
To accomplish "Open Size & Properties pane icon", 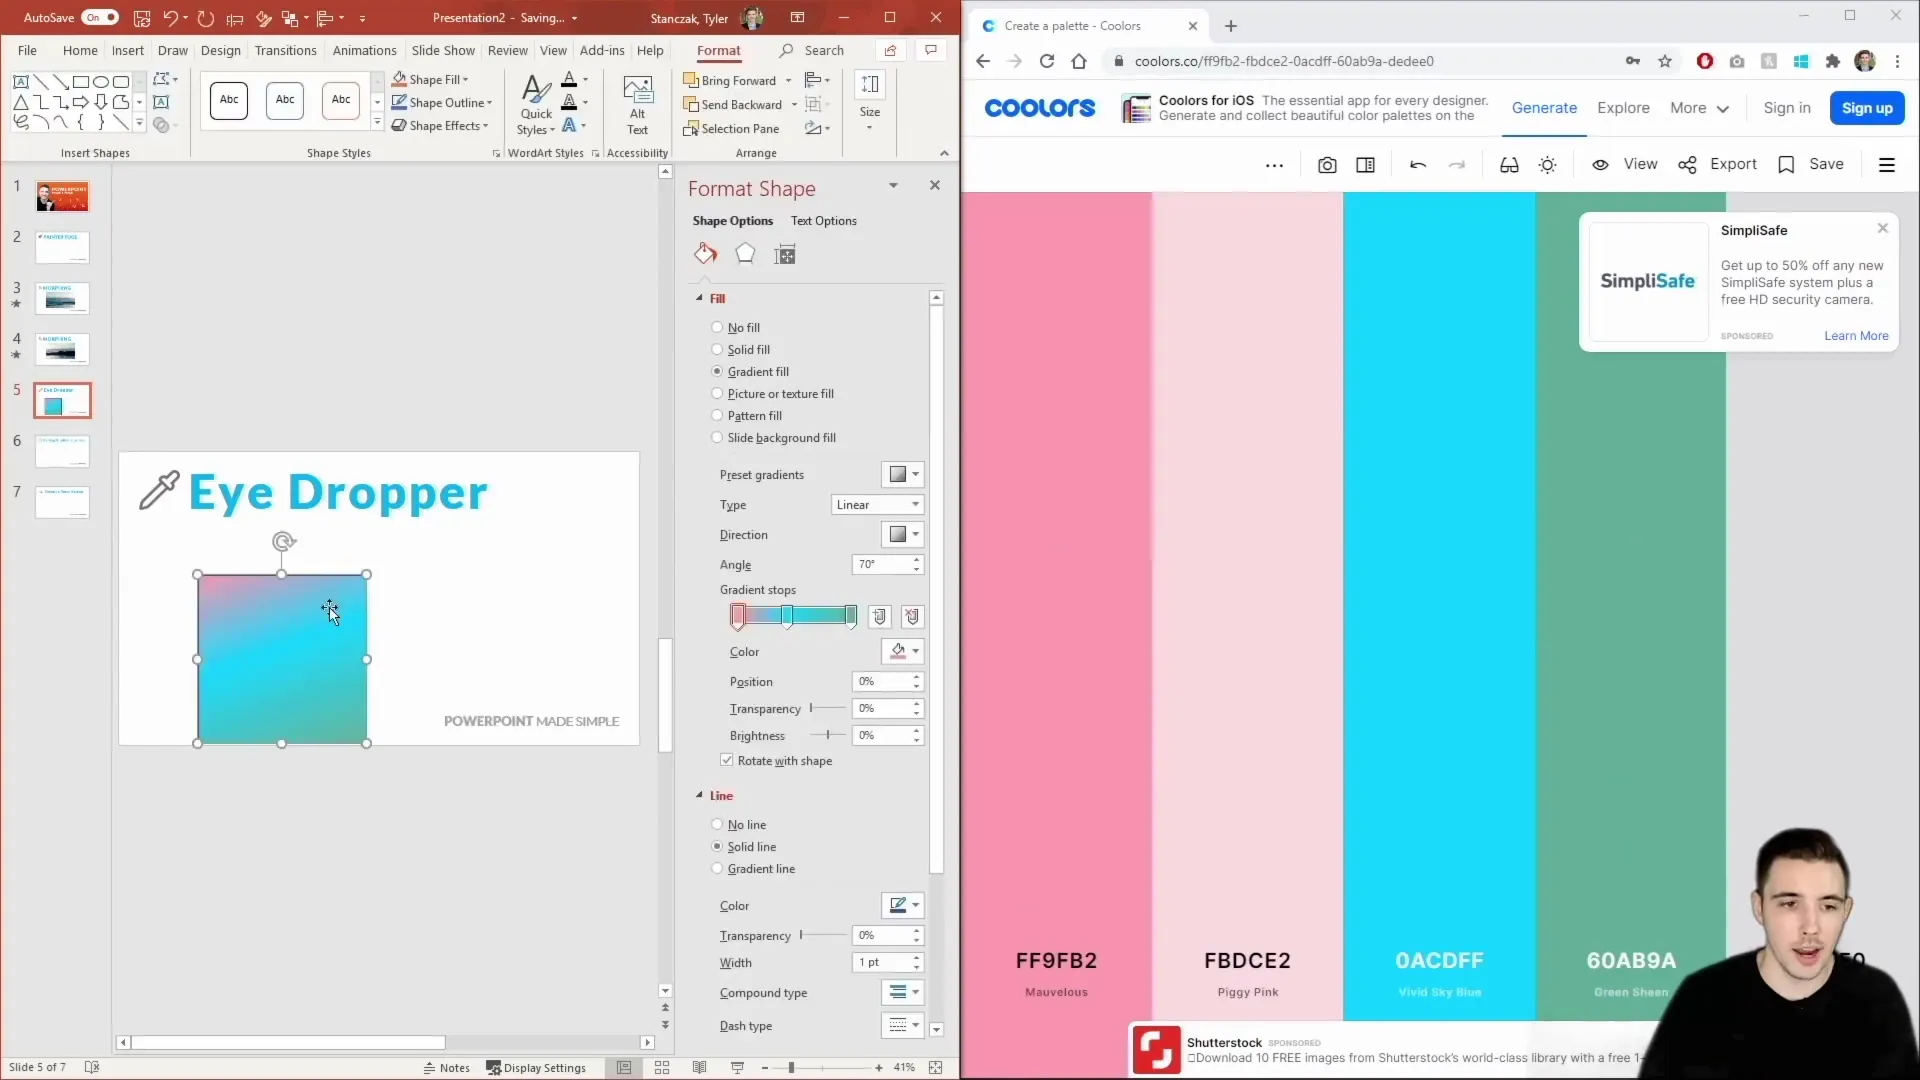I will tap(785, 254).
